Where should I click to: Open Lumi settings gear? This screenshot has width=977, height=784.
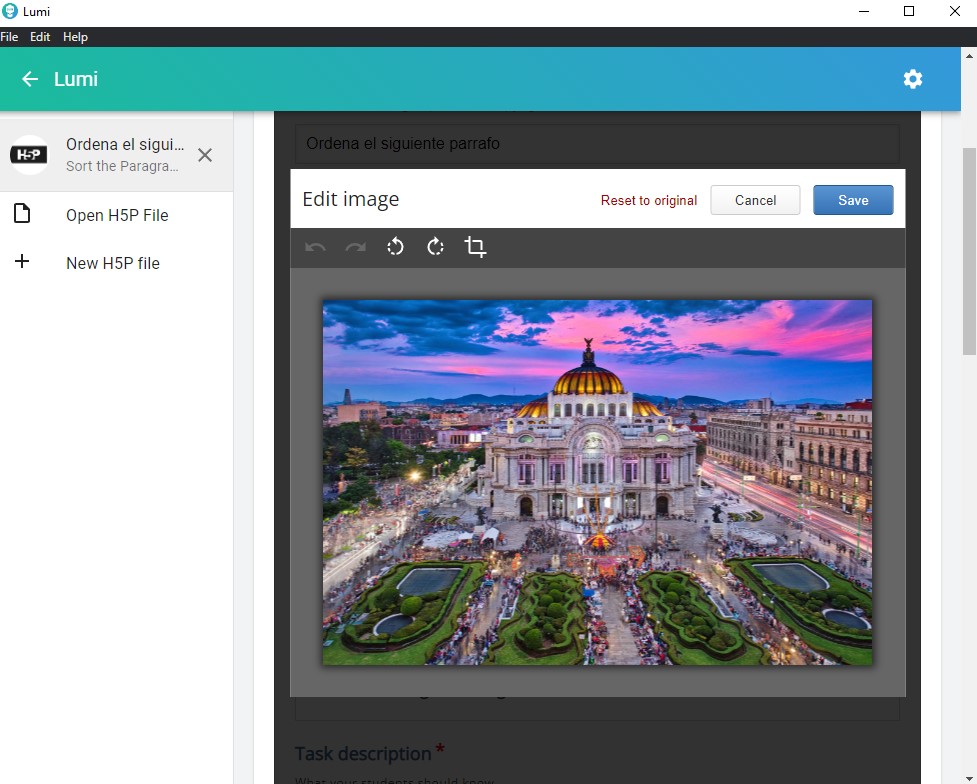pos(912,79)
